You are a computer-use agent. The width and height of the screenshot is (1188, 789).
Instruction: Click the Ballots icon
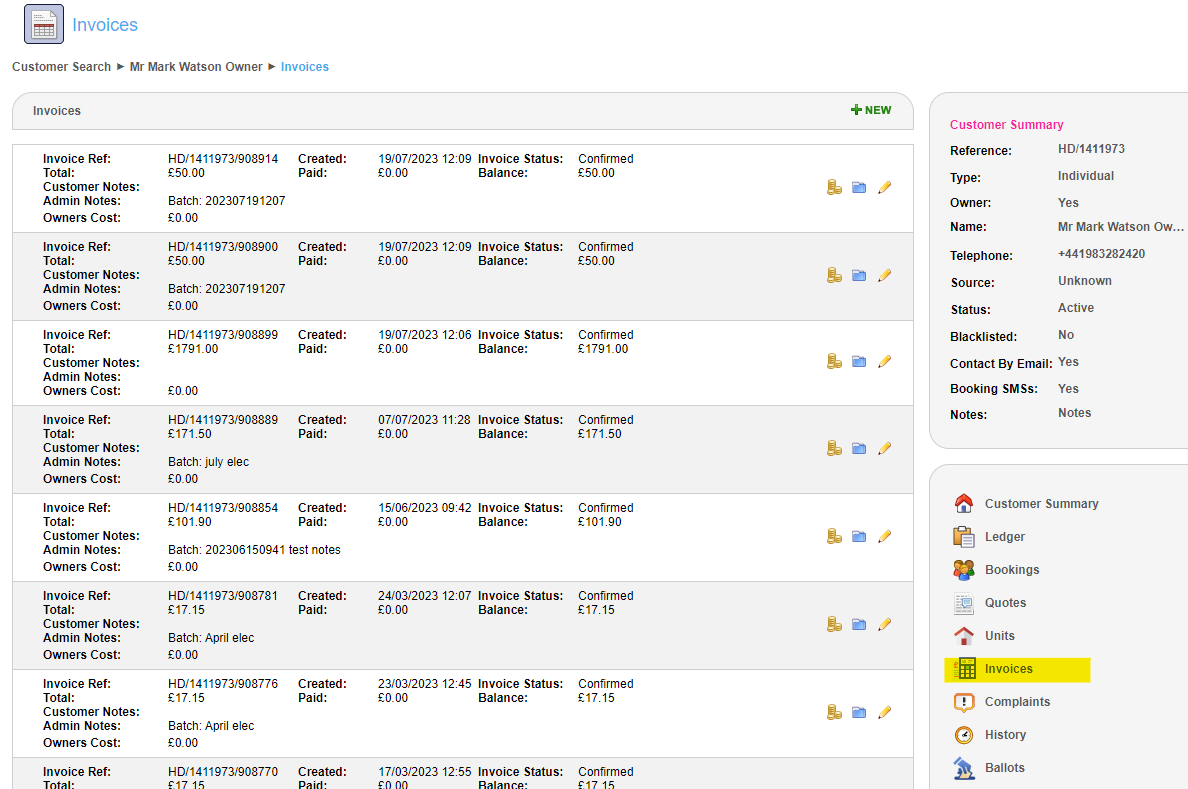point(964,768)
